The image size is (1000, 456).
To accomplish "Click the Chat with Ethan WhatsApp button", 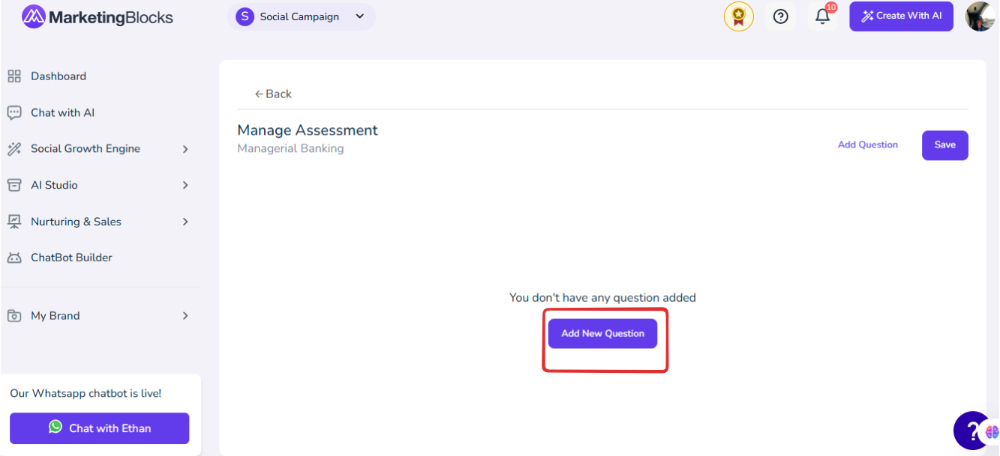I will point(99,428).
